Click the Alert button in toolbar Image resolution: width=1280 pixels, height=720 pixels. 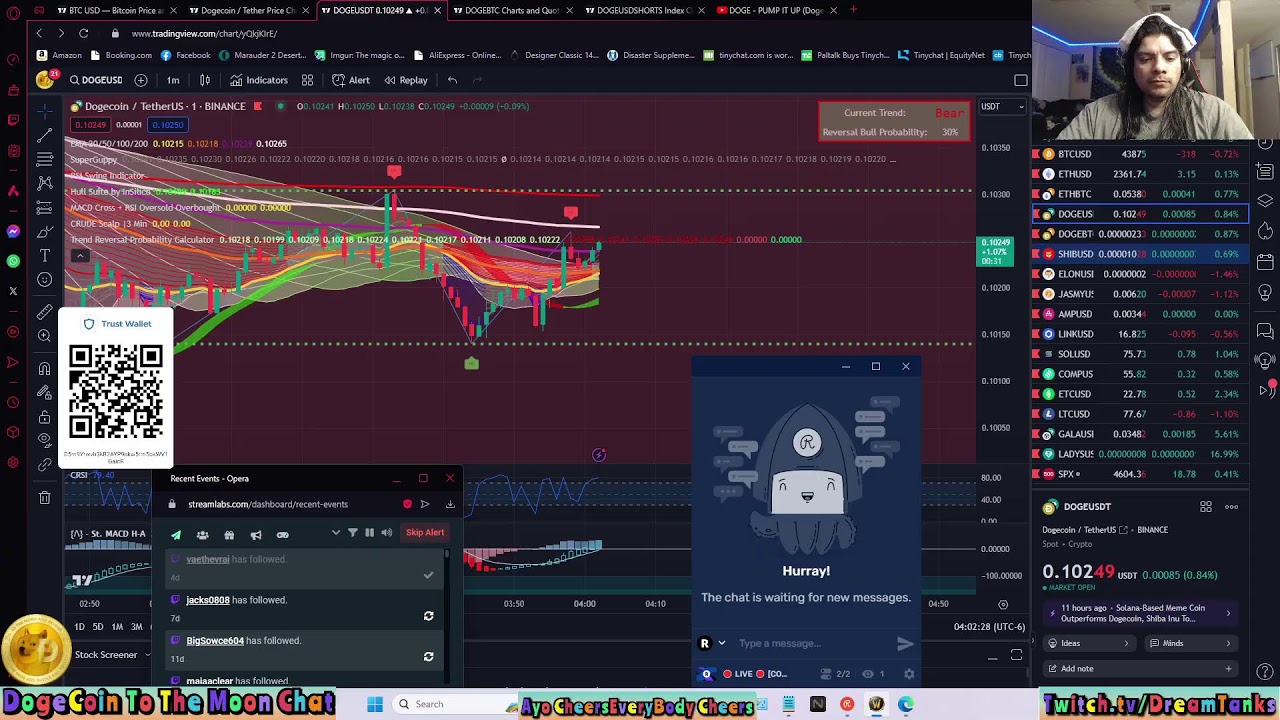tap(351, 80)
